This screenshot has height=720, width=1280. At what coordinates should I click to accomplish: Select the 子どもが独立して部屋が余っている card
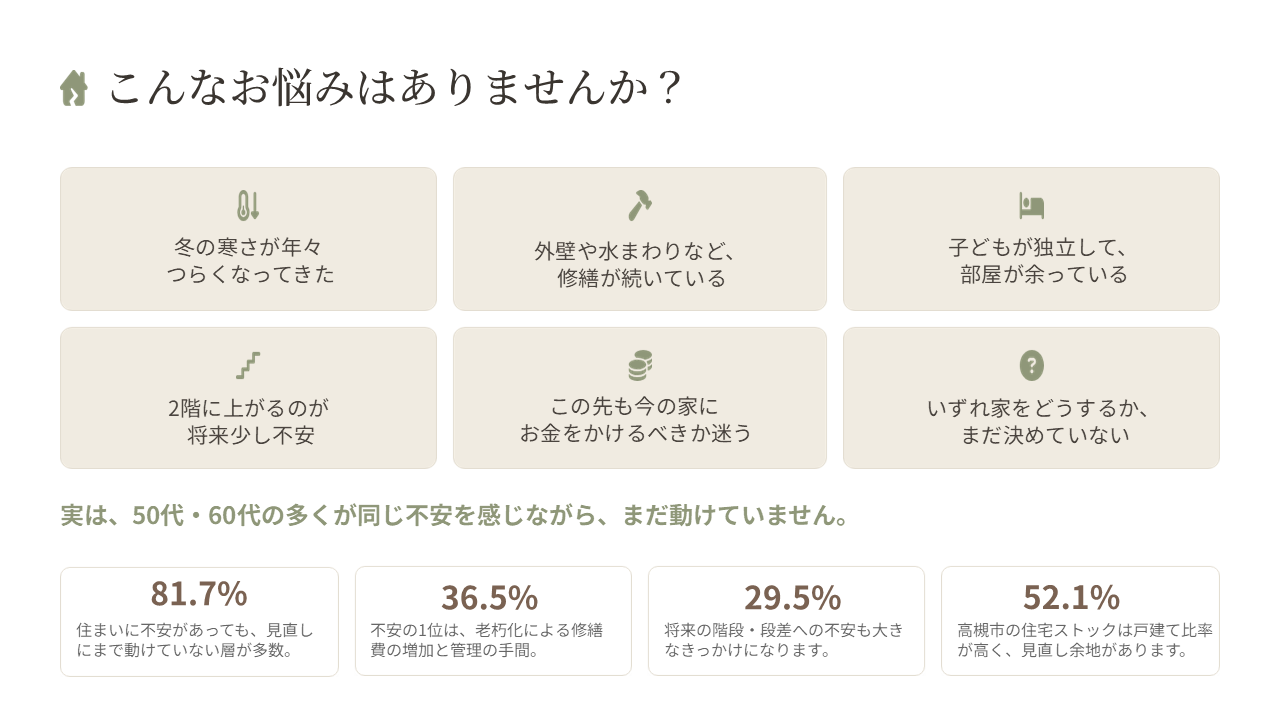[x=1031, y=239]
